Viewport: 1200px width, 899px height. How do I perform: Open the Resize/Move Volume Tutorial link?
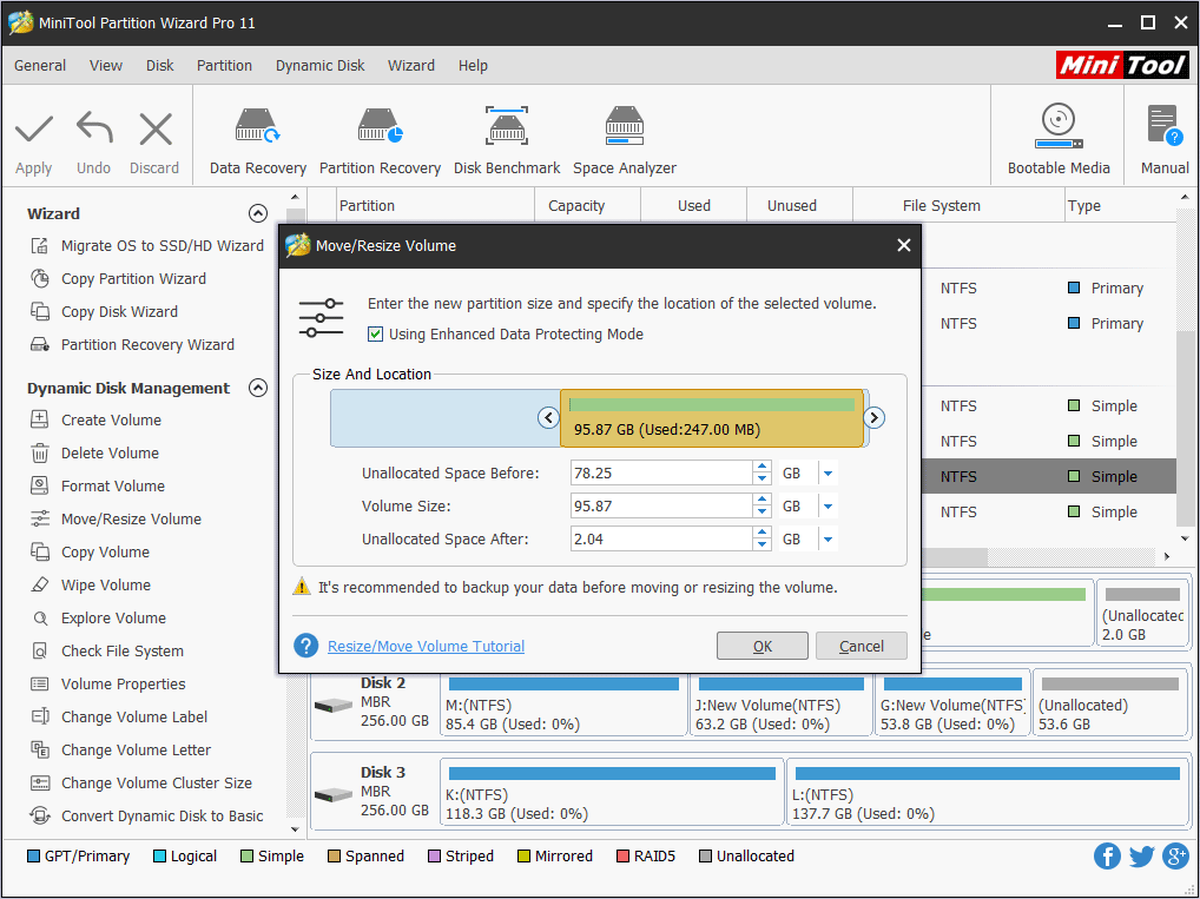tap(426, 646)
